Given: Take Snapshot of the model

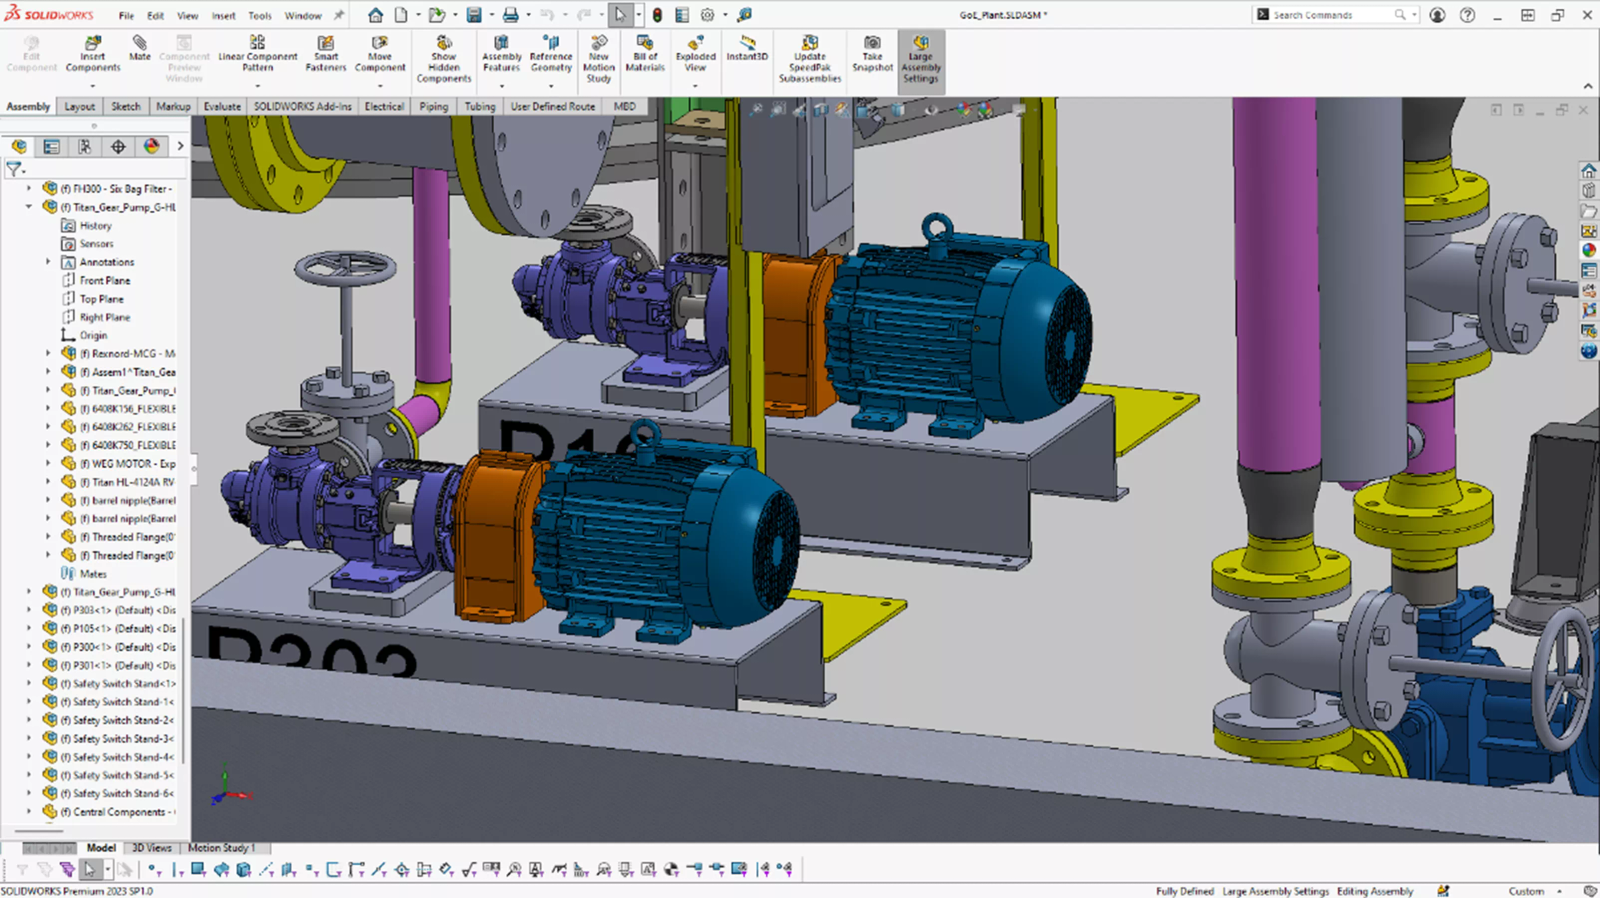Looking at the screenshot, I should [x=873, y=54].
